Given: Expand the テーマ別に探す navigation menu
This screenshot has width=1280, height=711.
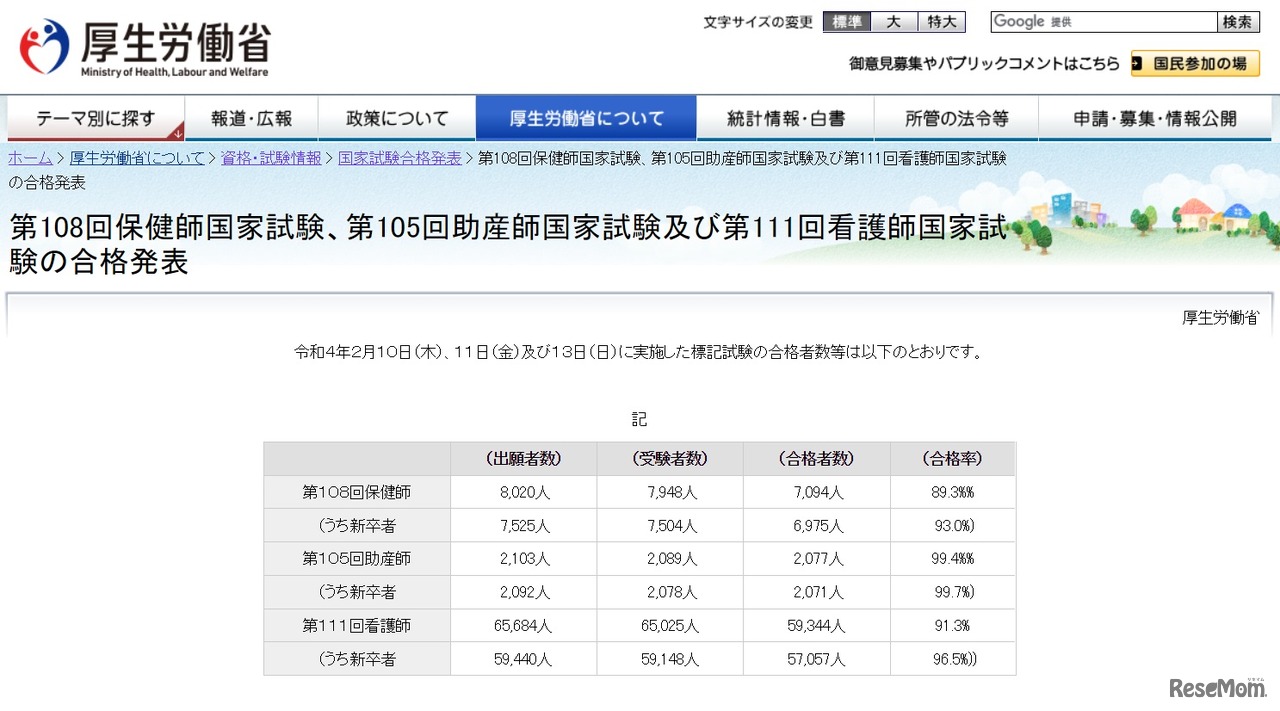Looking at the screenshot, I should pyautogui.click(x=96, y=117).
